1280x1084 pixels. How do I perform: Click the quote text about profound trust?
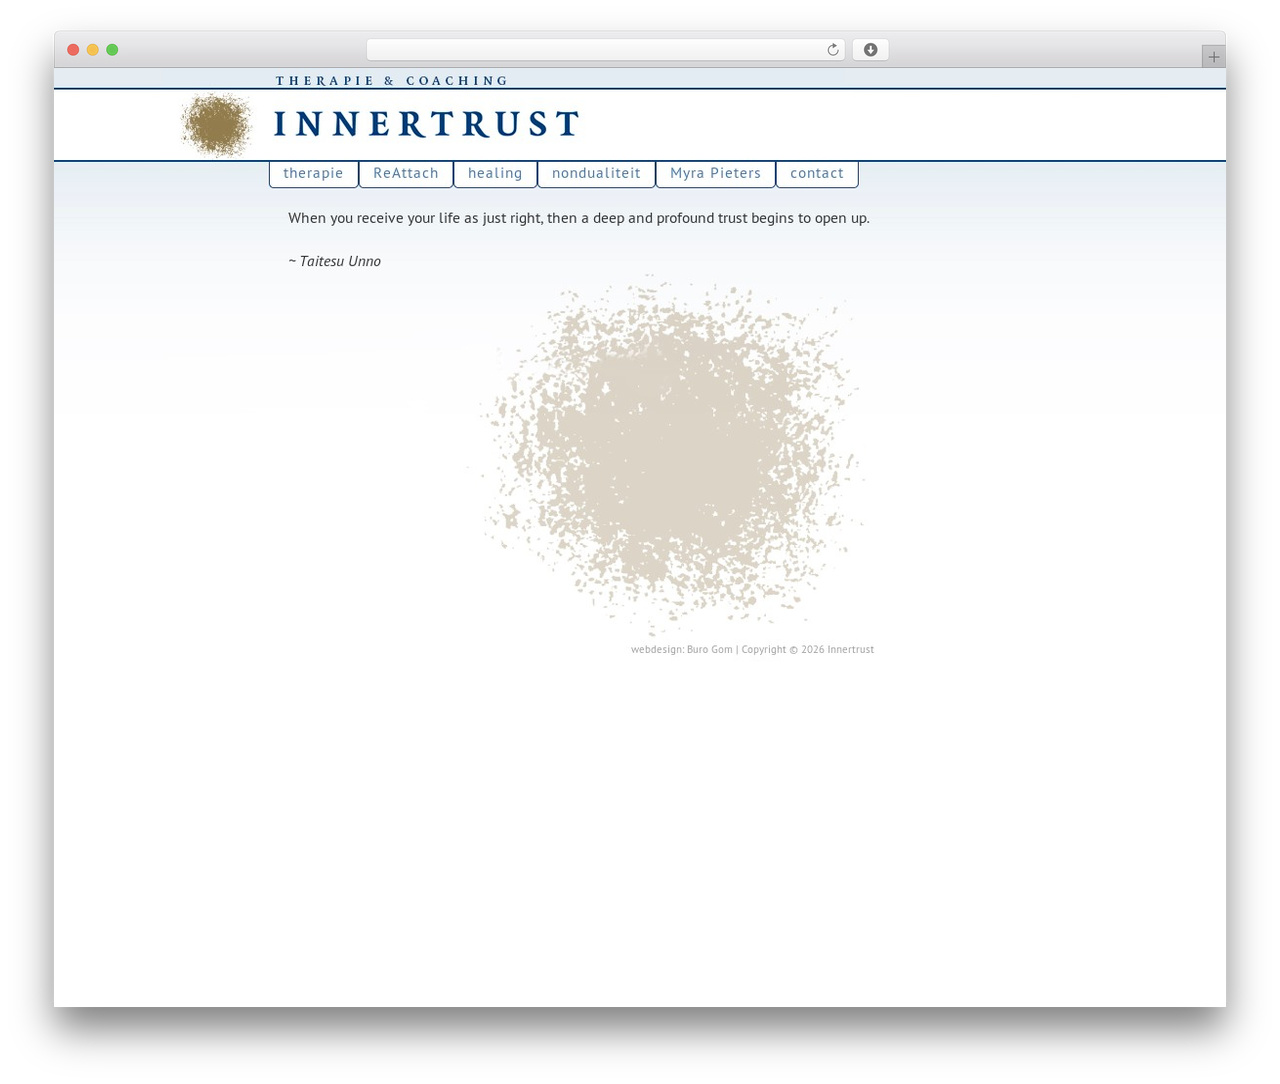[579, 218]
